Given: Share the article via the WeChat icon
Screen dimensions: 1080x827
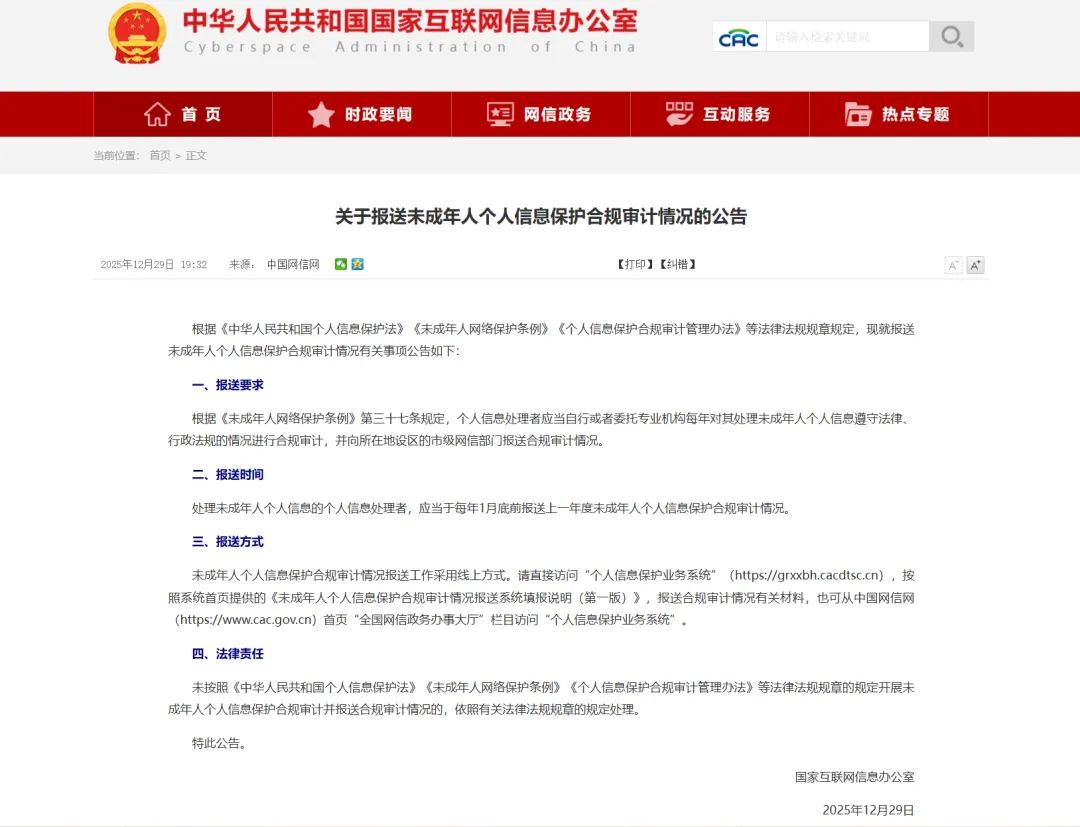Looking at the screenshot, I should click(341, 264).
